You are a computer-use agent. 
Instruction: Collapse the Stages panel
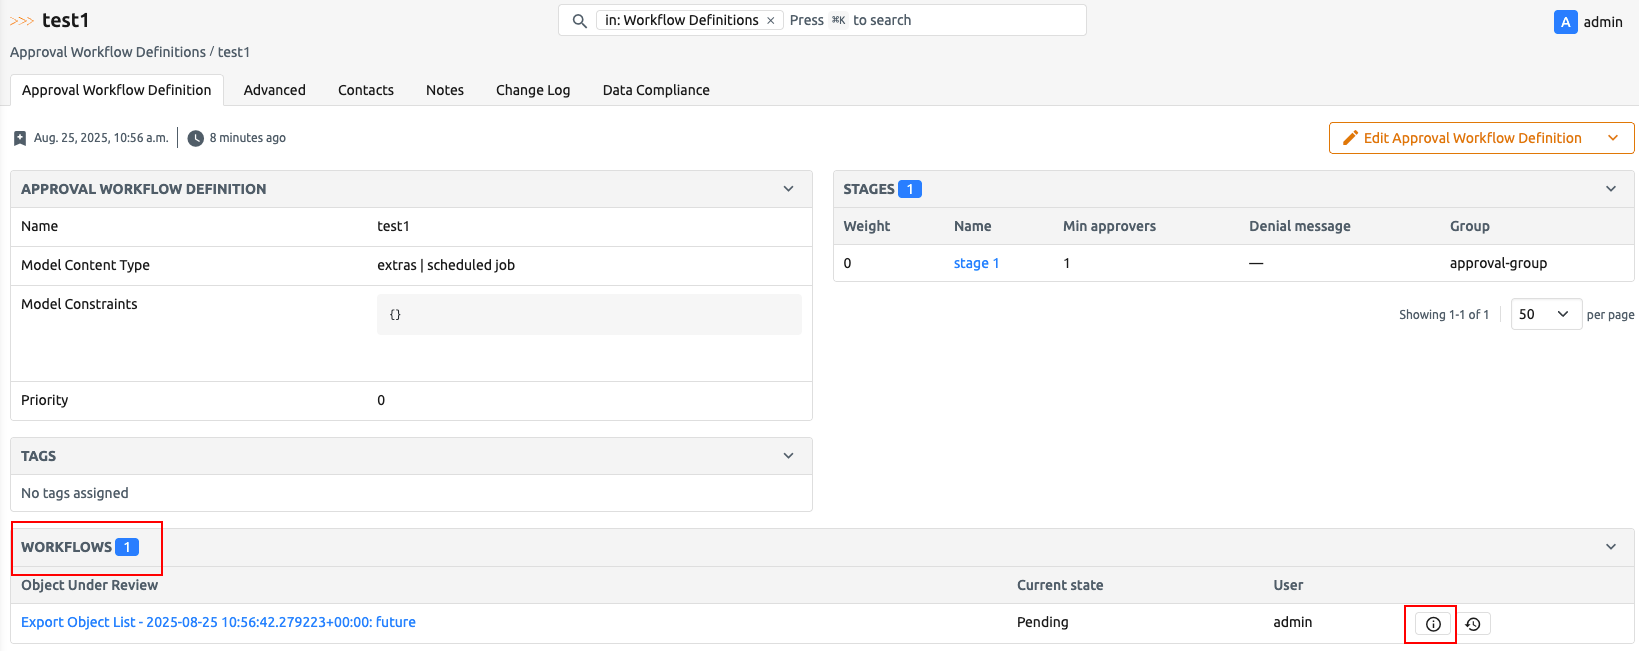tap(1610, 189)
